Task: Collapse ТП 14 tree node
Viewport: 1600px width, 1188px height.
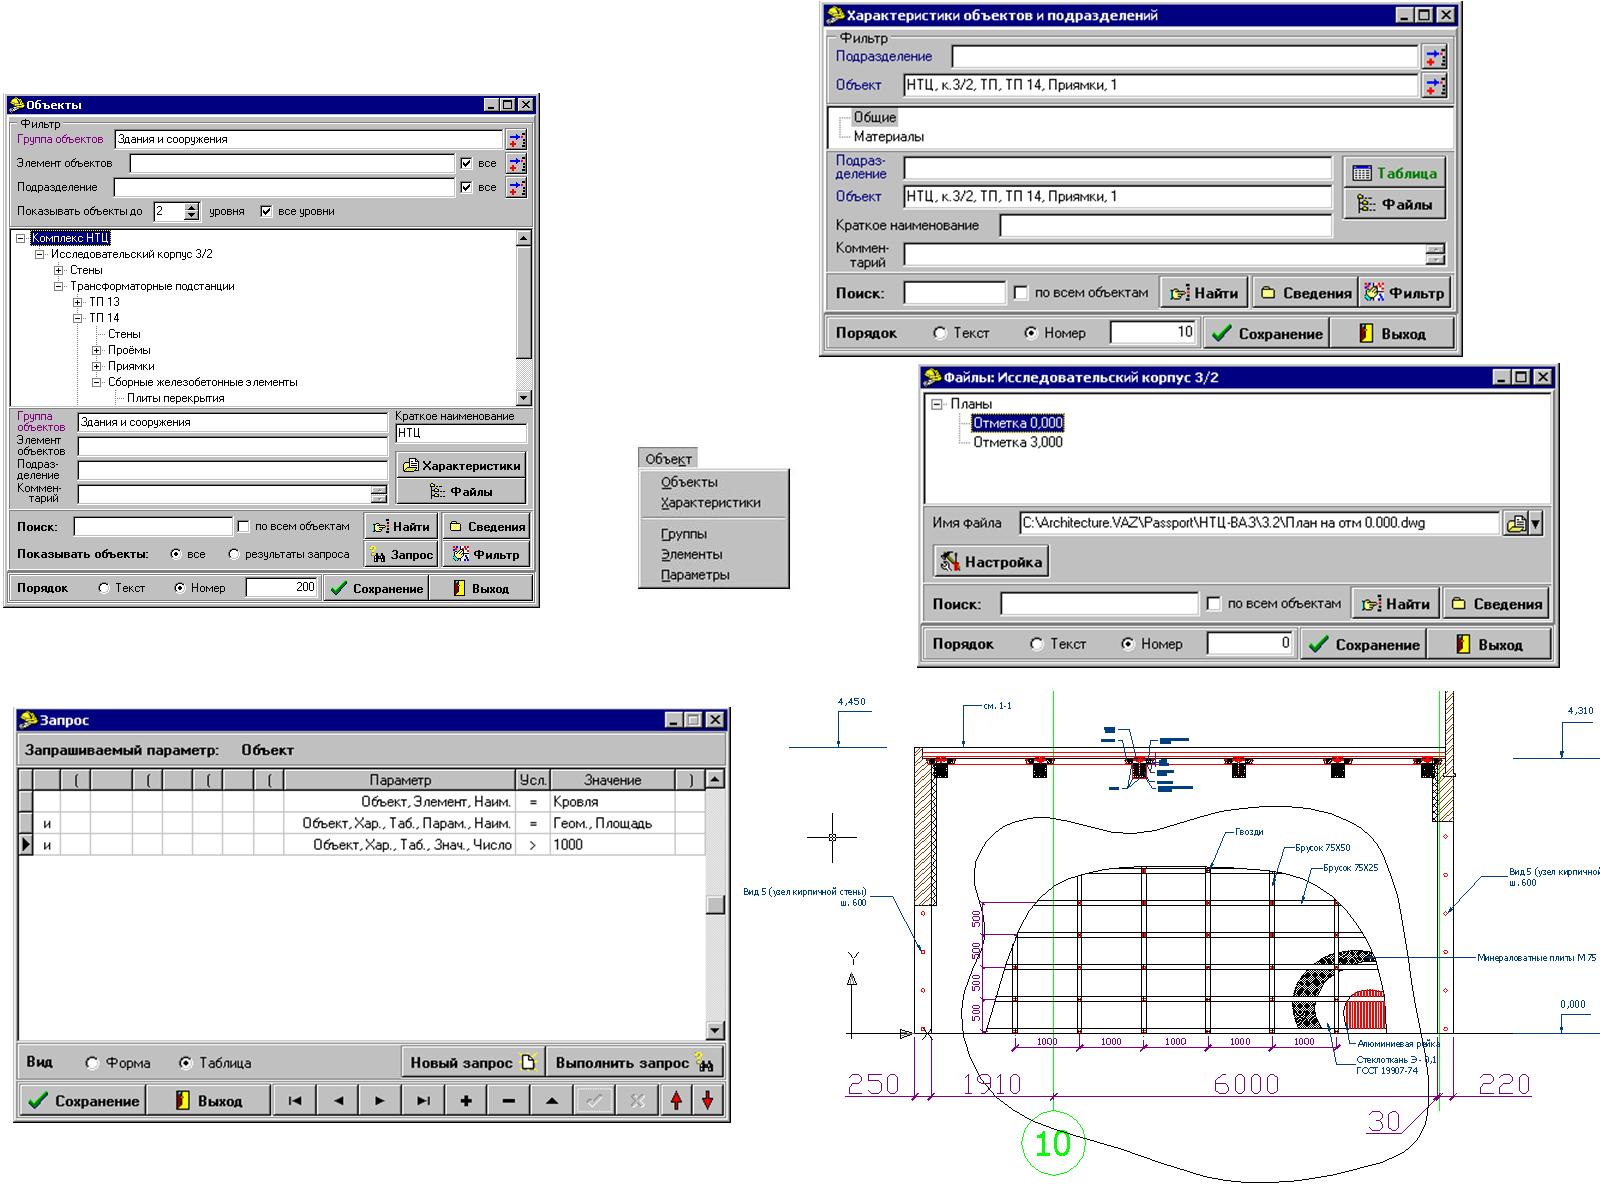Action: (x=78, y=318)
